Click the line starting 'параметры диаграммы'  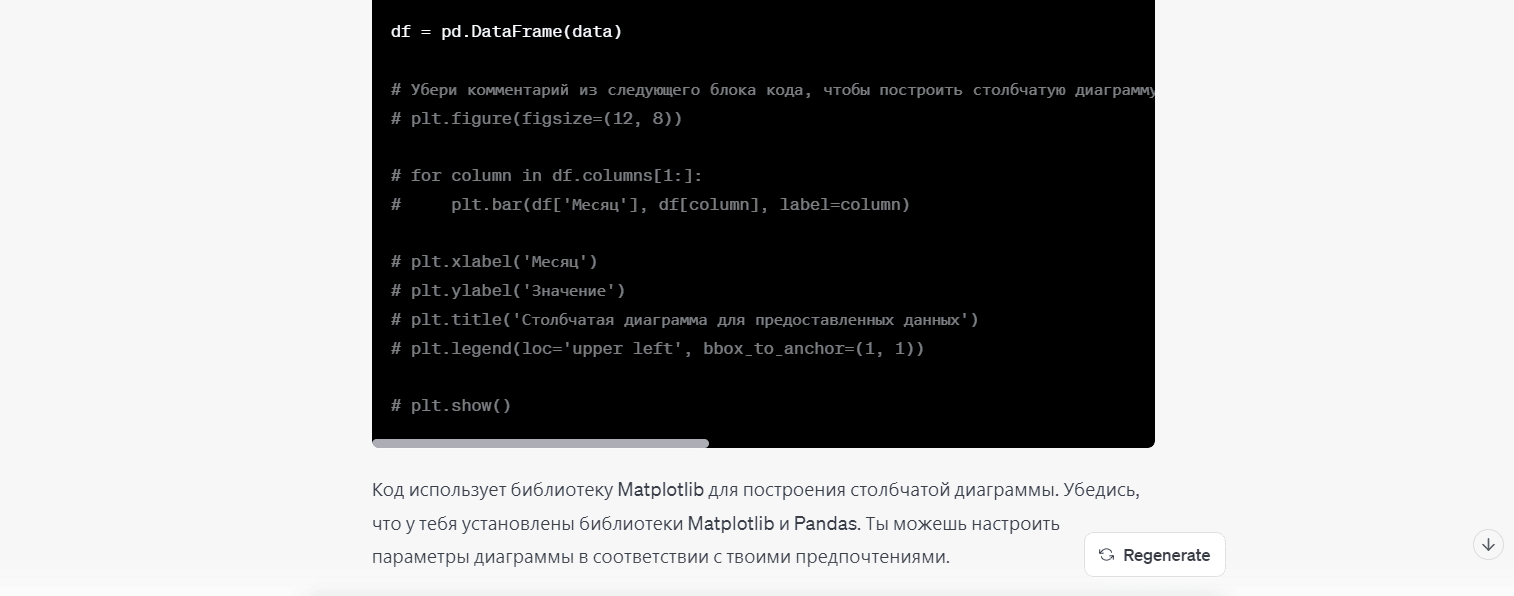pyautogui.click(x=660, y=556)
